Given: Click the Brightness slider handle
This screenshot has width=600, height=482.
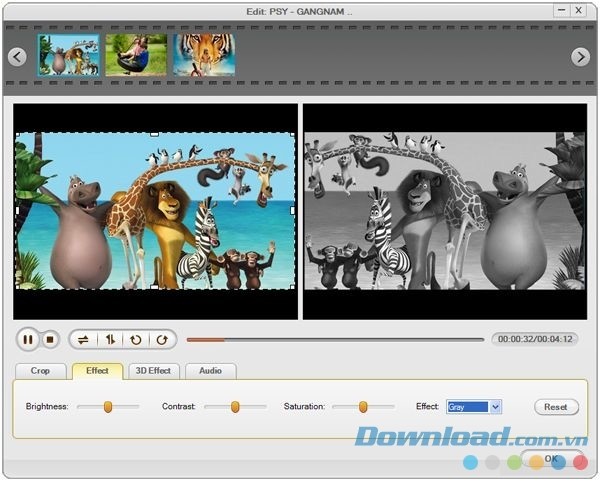Looking at the screenshot, I should coord(108,407).
